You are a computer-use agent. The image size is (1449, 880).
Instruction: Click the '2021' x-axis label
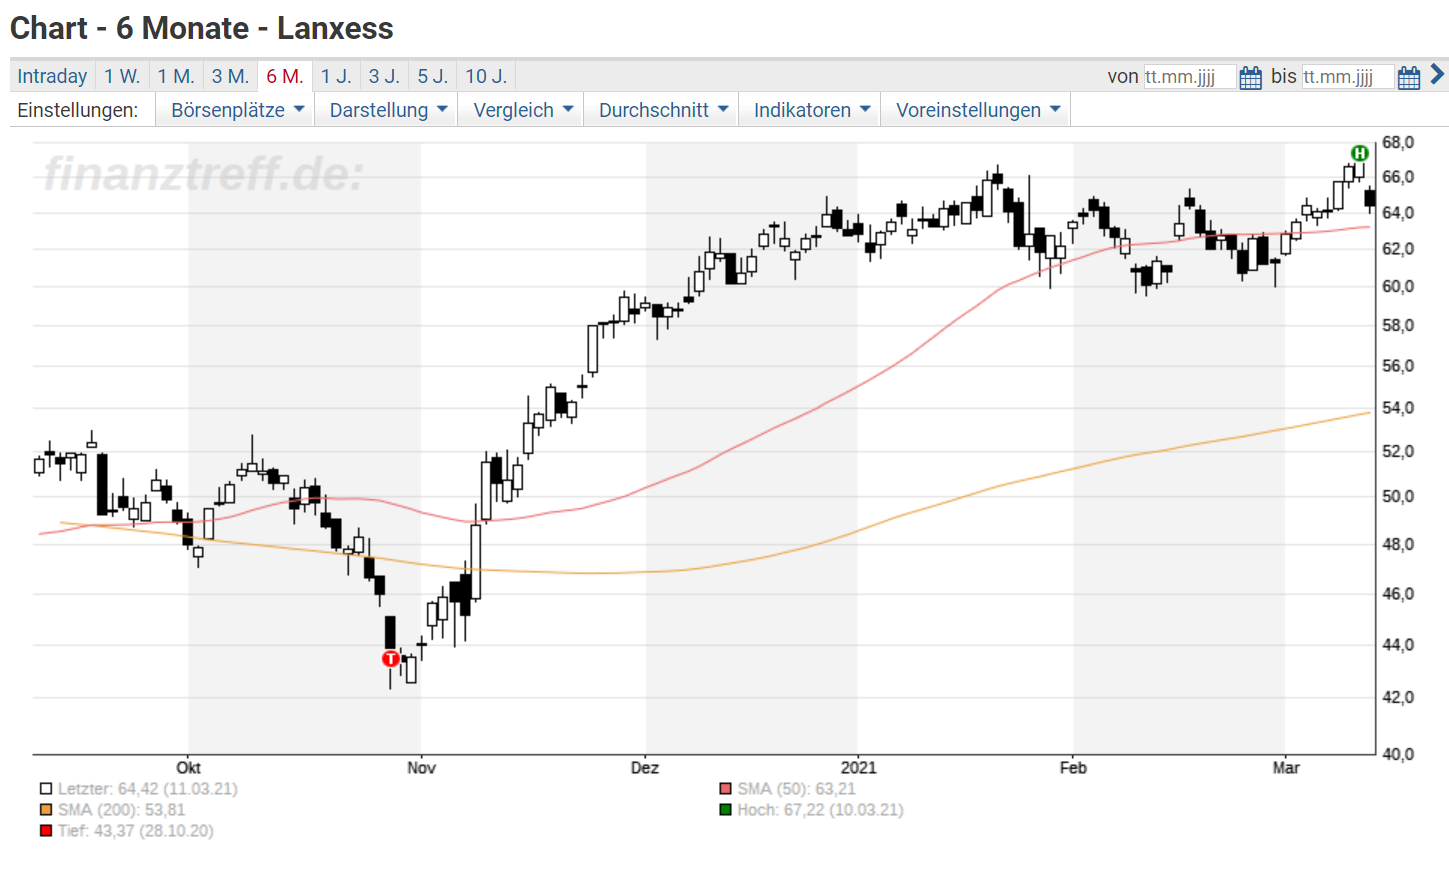[858, 768]
